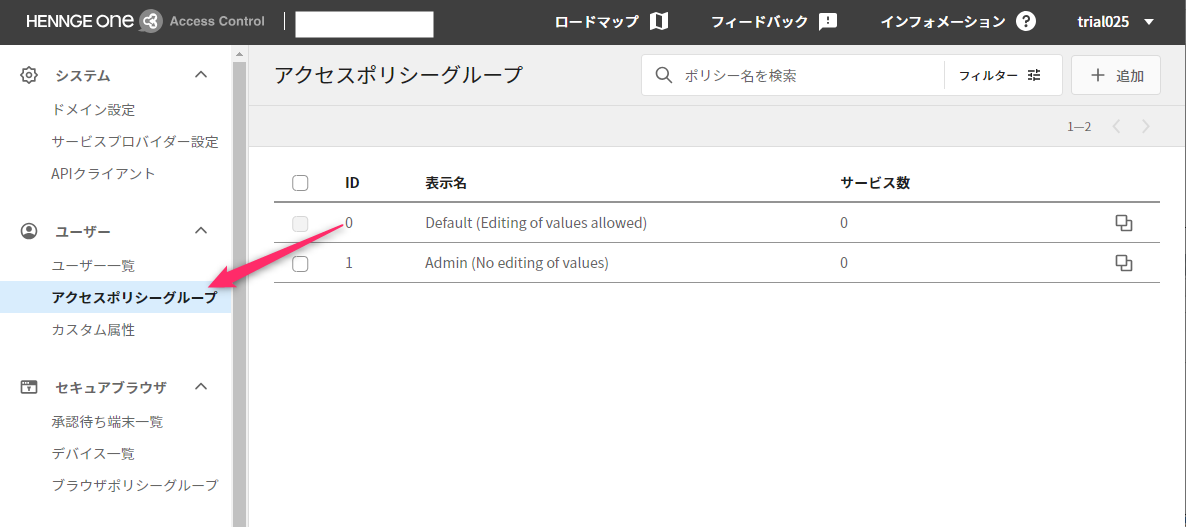The image size is (1186, 527).
Task: Click the copy icon for Default policy
Action: coord(1123,223)
